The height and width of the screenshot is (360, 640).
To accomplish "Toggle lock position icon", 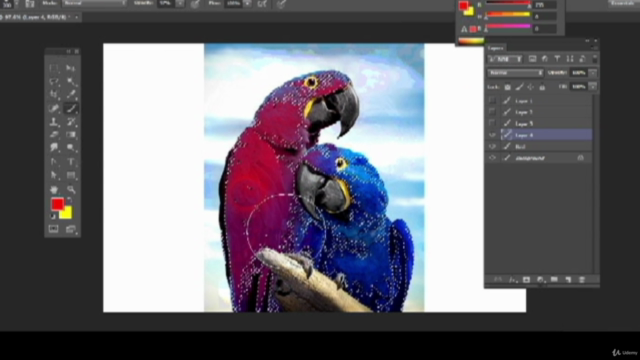I will [x=530, y=87].
